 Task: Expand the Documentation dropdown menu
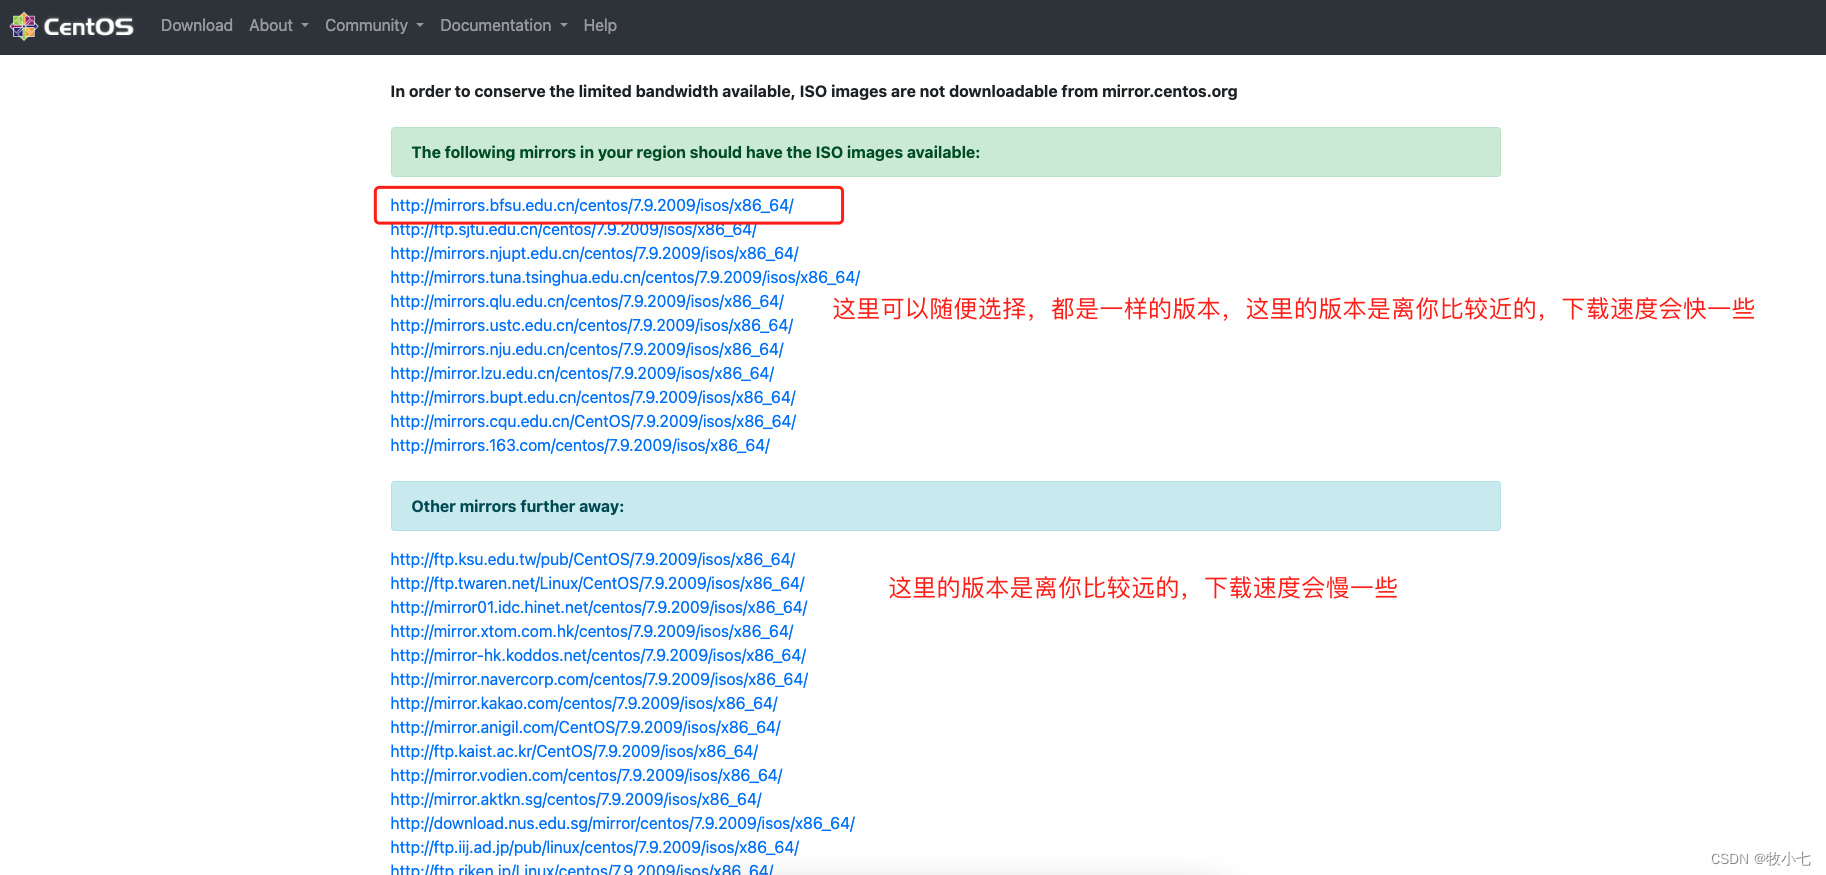504,26
